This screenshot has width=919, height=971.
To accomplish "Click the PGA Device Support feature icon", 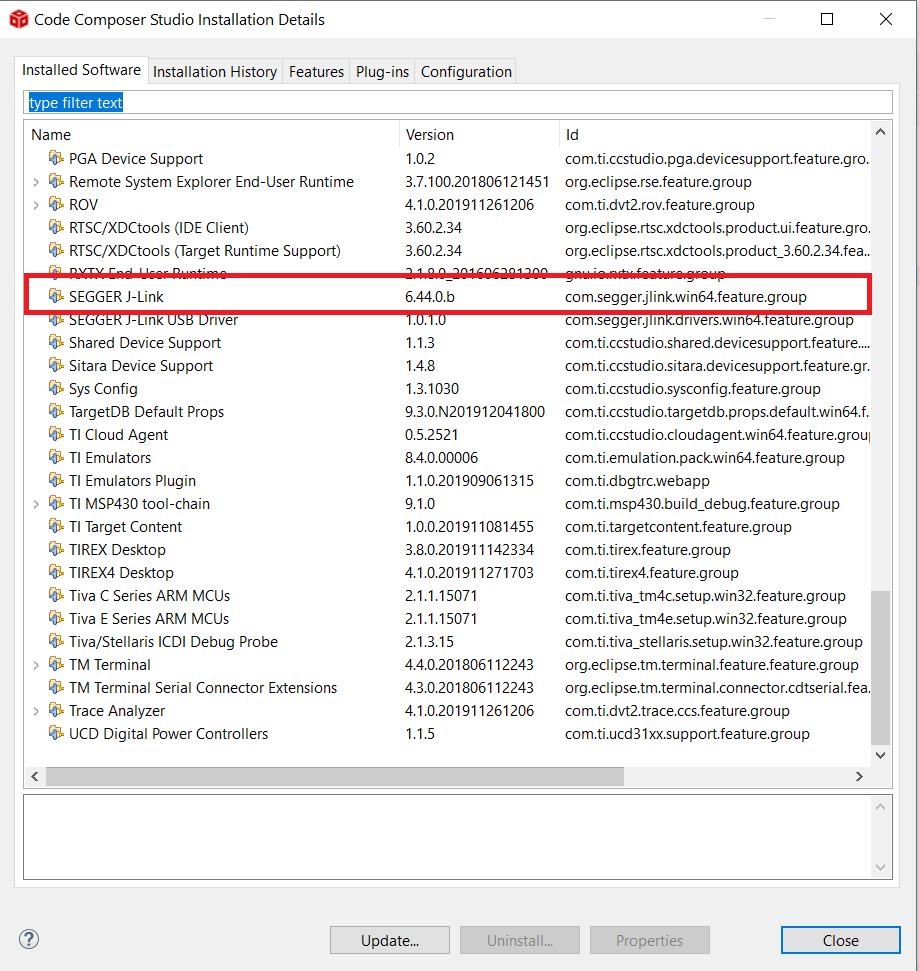I will [x=56, y=158].
